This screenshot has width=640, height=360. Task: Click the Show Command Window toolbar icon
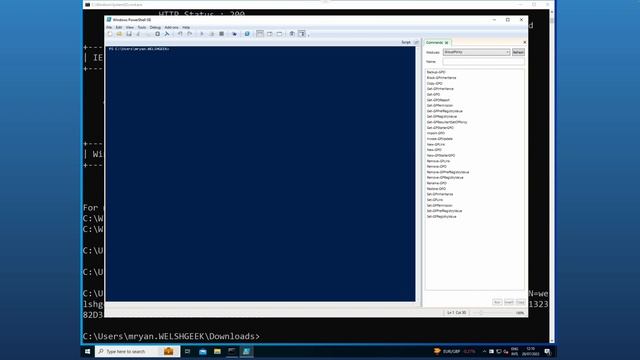coord(292,34)
